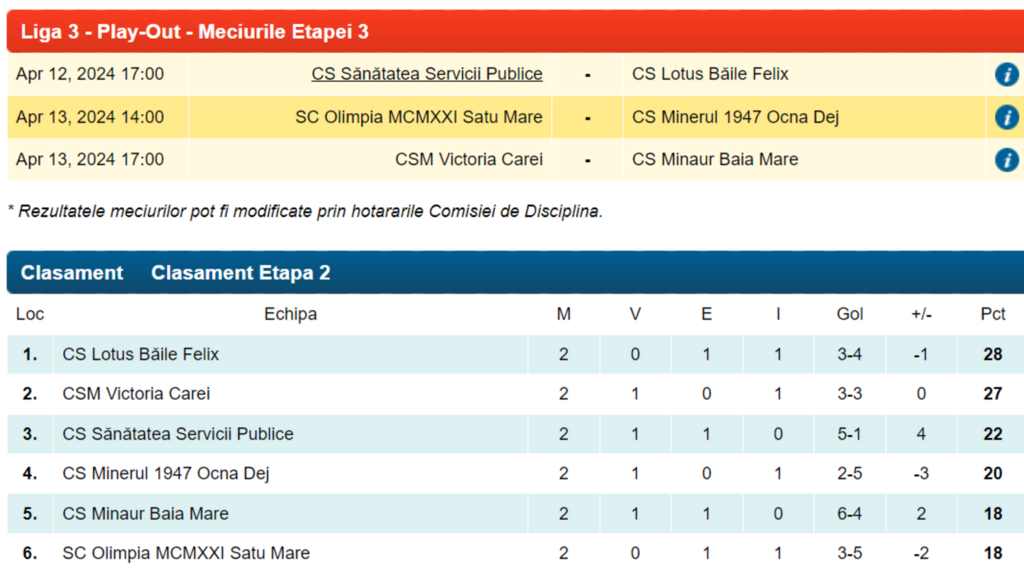Select SC Olimpia MCMXXI Satu Mare standings row

(186, 553)
